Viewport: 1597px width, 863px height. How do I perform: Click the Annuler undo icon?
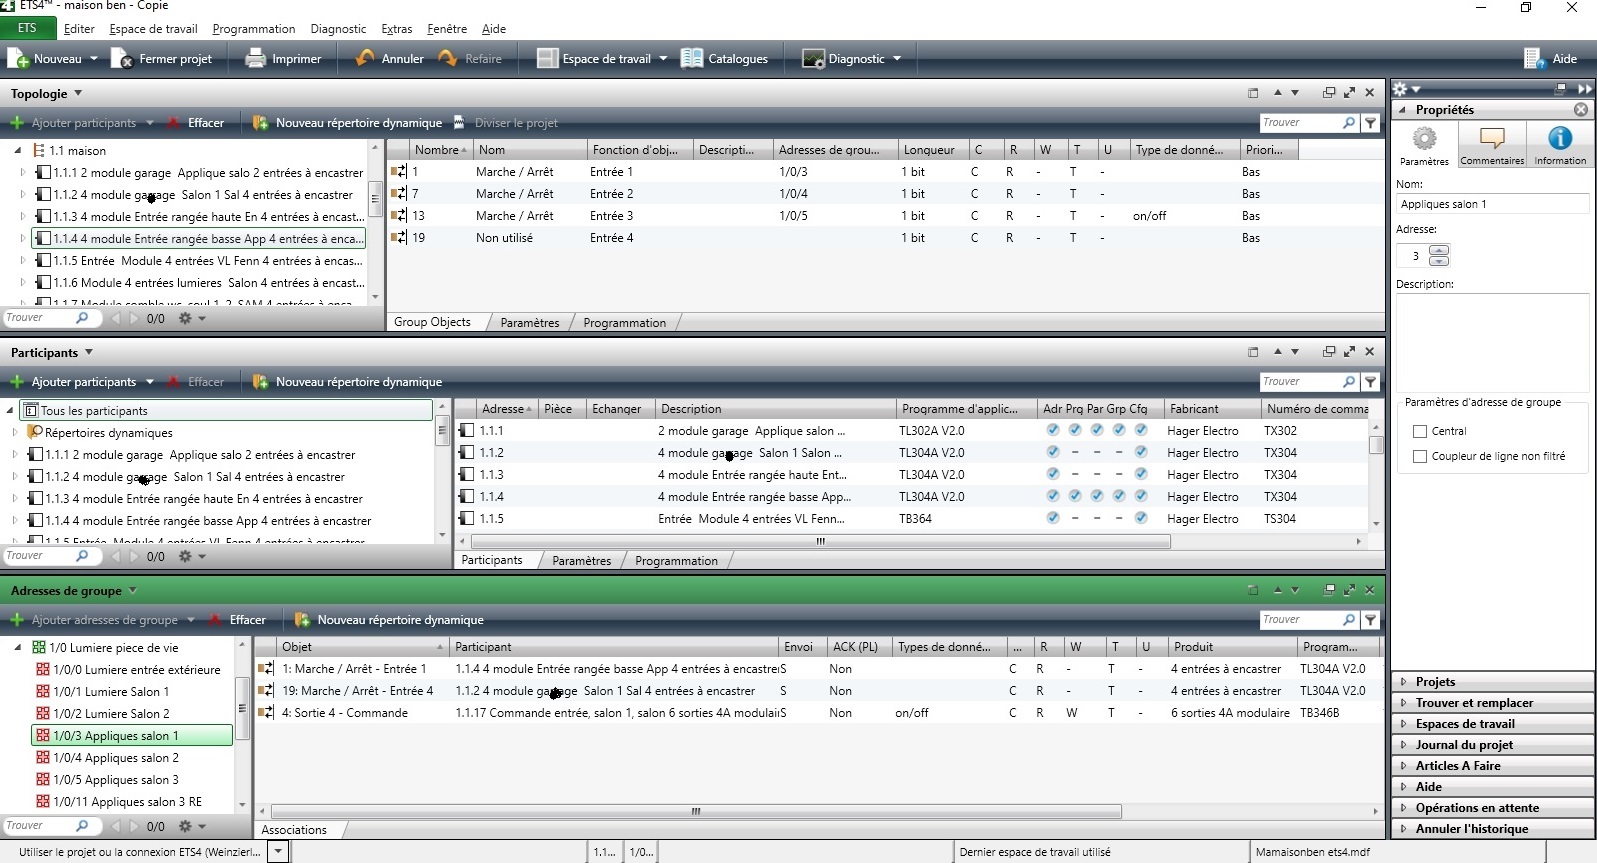tap(365, 59)
